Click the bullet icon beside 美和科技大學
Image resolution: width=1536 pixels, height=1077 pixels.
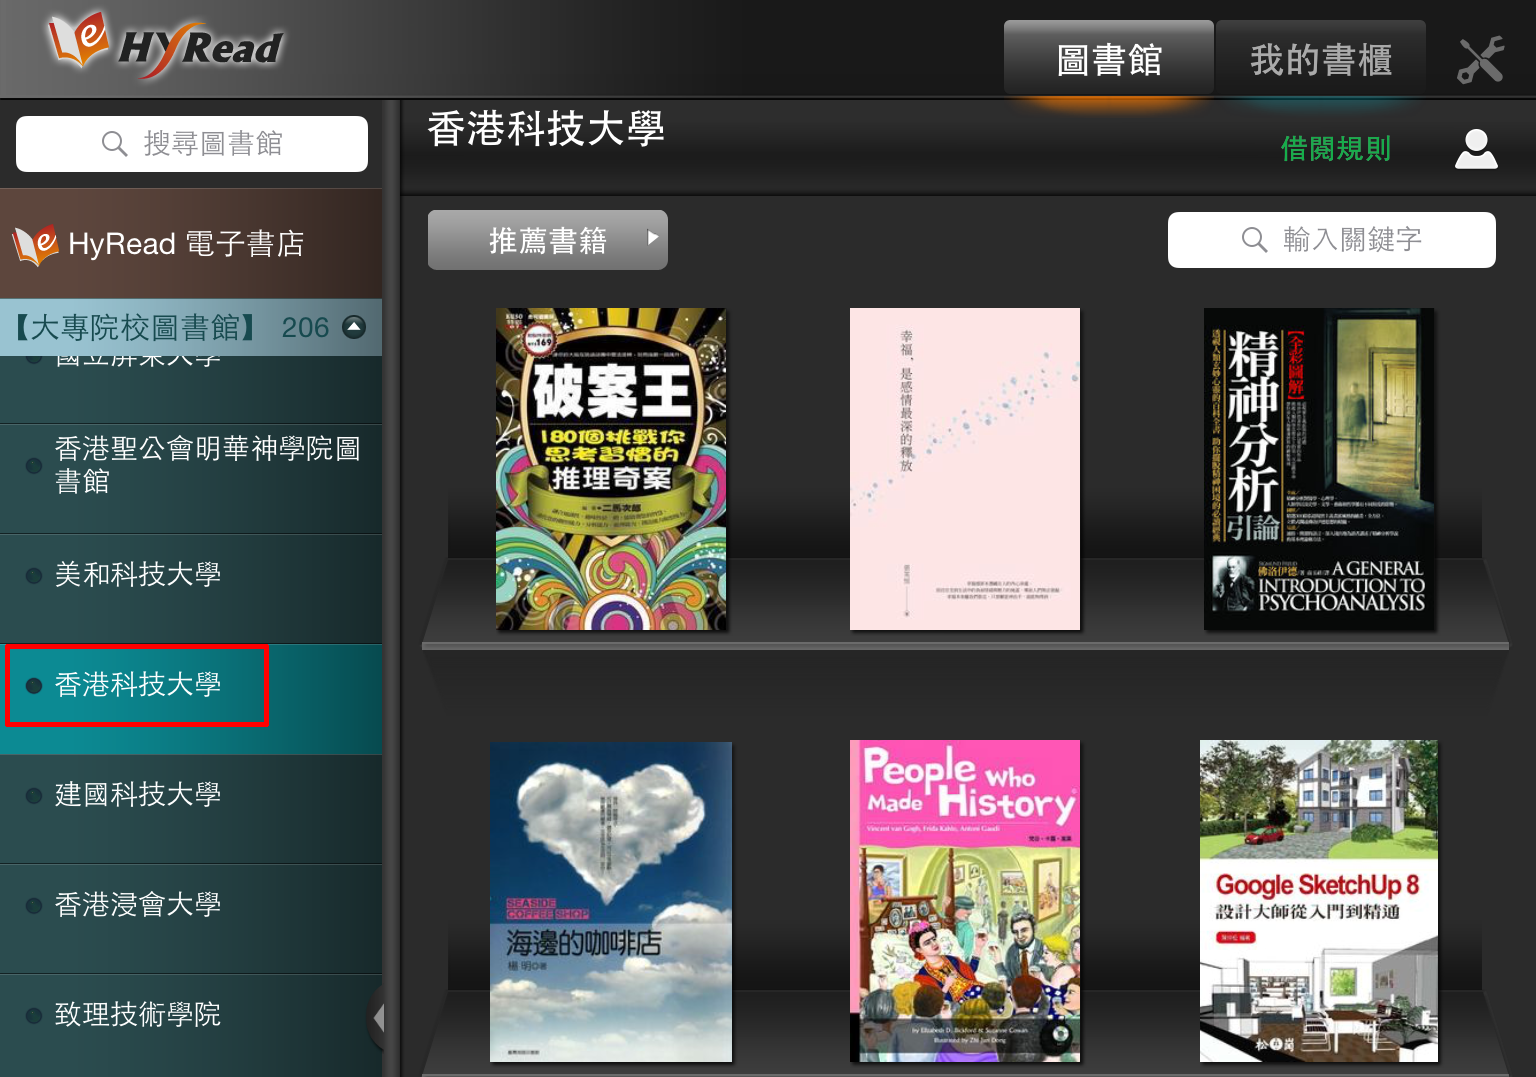(33, 574)
